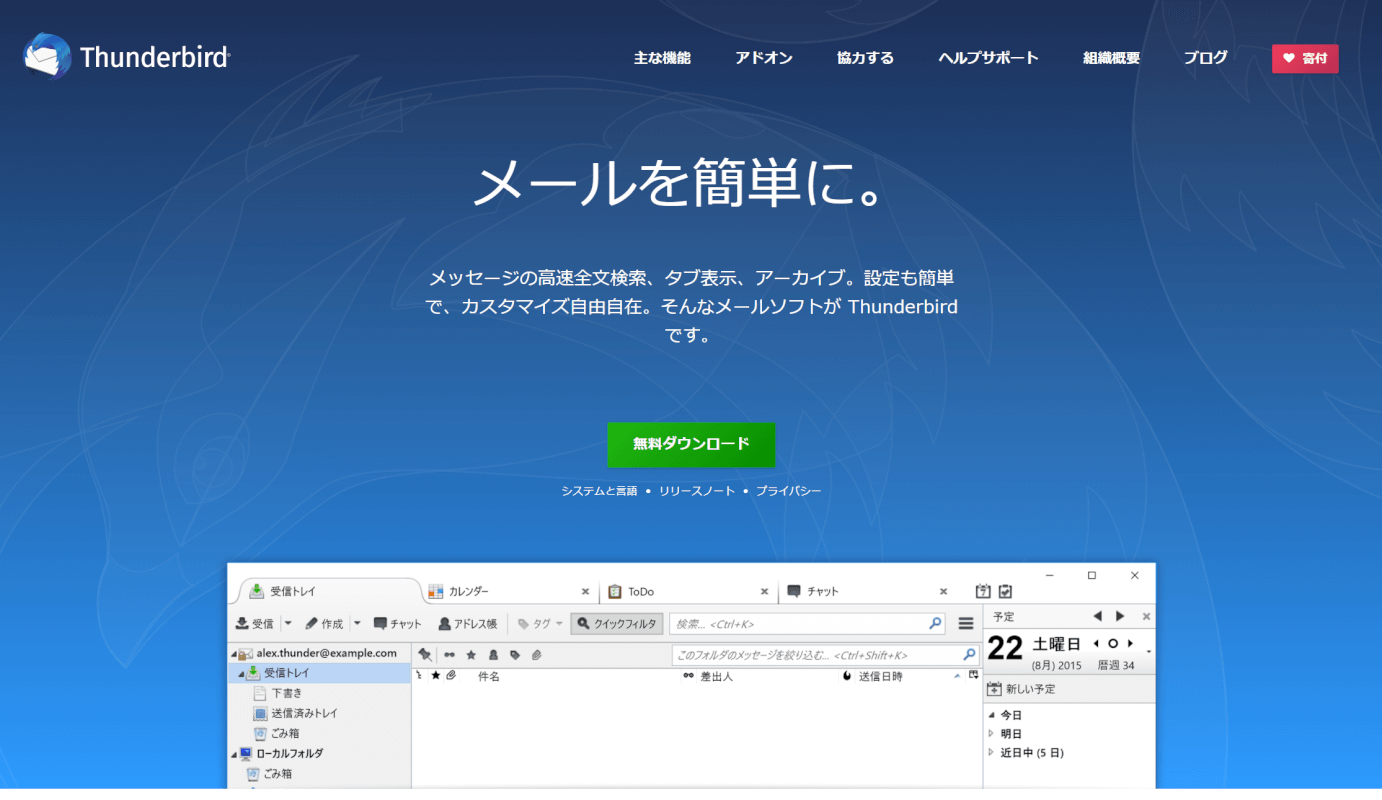
Task: Open the タグ dropdown in the toolbar
Action: pyautogui.click(x=540, y=623)
